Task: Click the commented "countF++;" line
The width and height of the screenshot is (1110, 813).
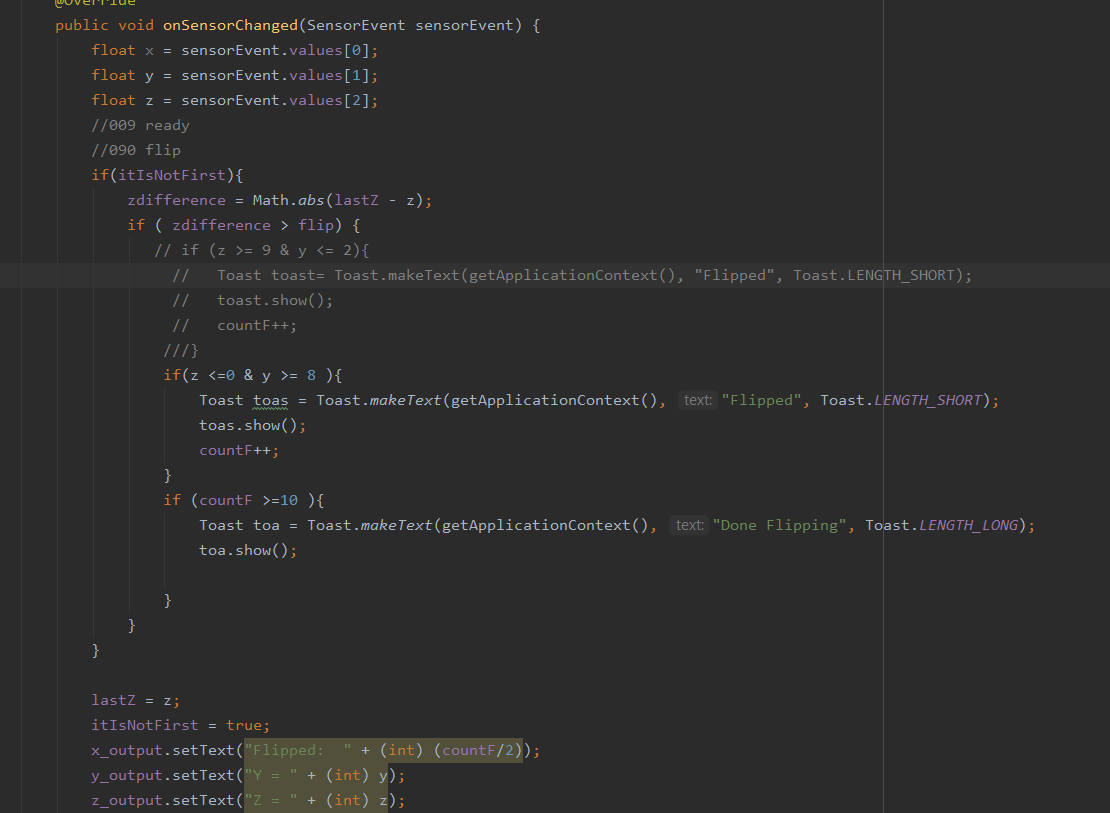Action: [x=234, y=325]
